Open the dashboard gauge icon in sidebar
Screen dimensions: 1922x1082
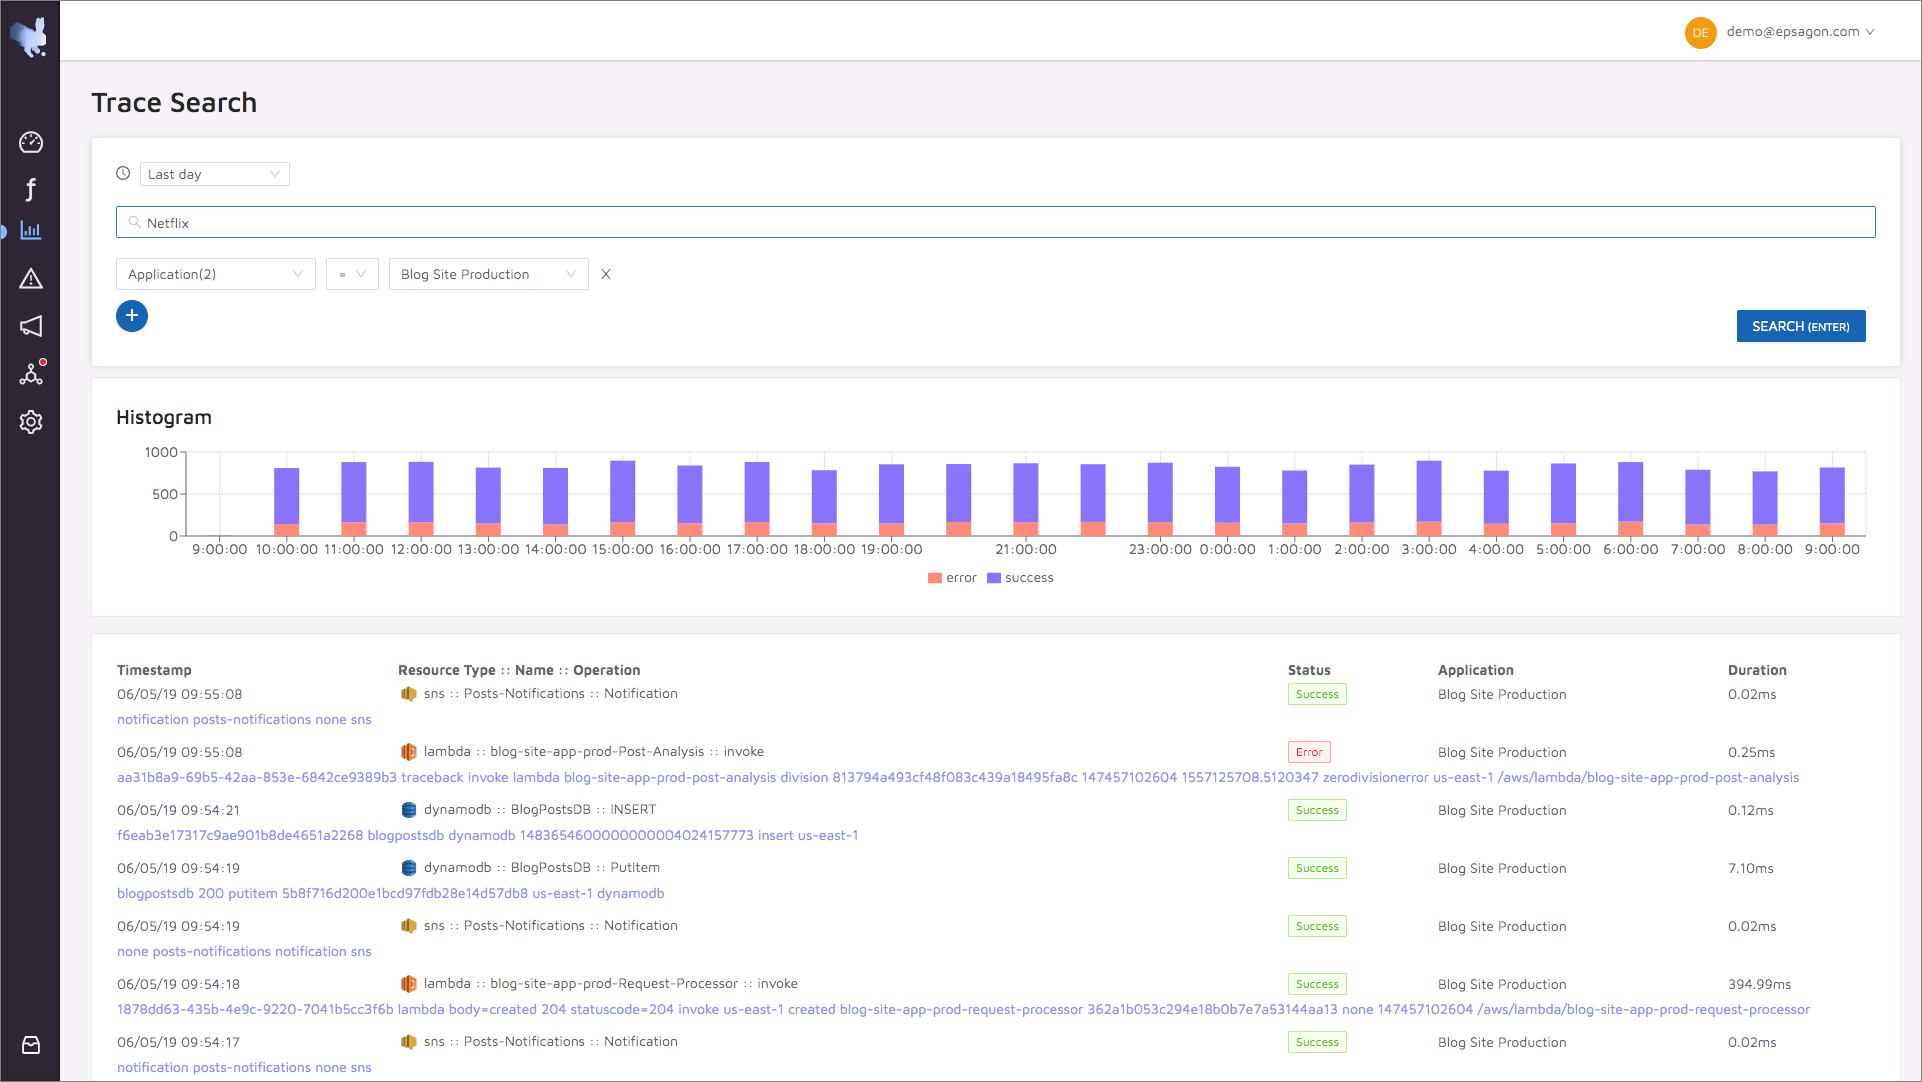click(31, 142)
